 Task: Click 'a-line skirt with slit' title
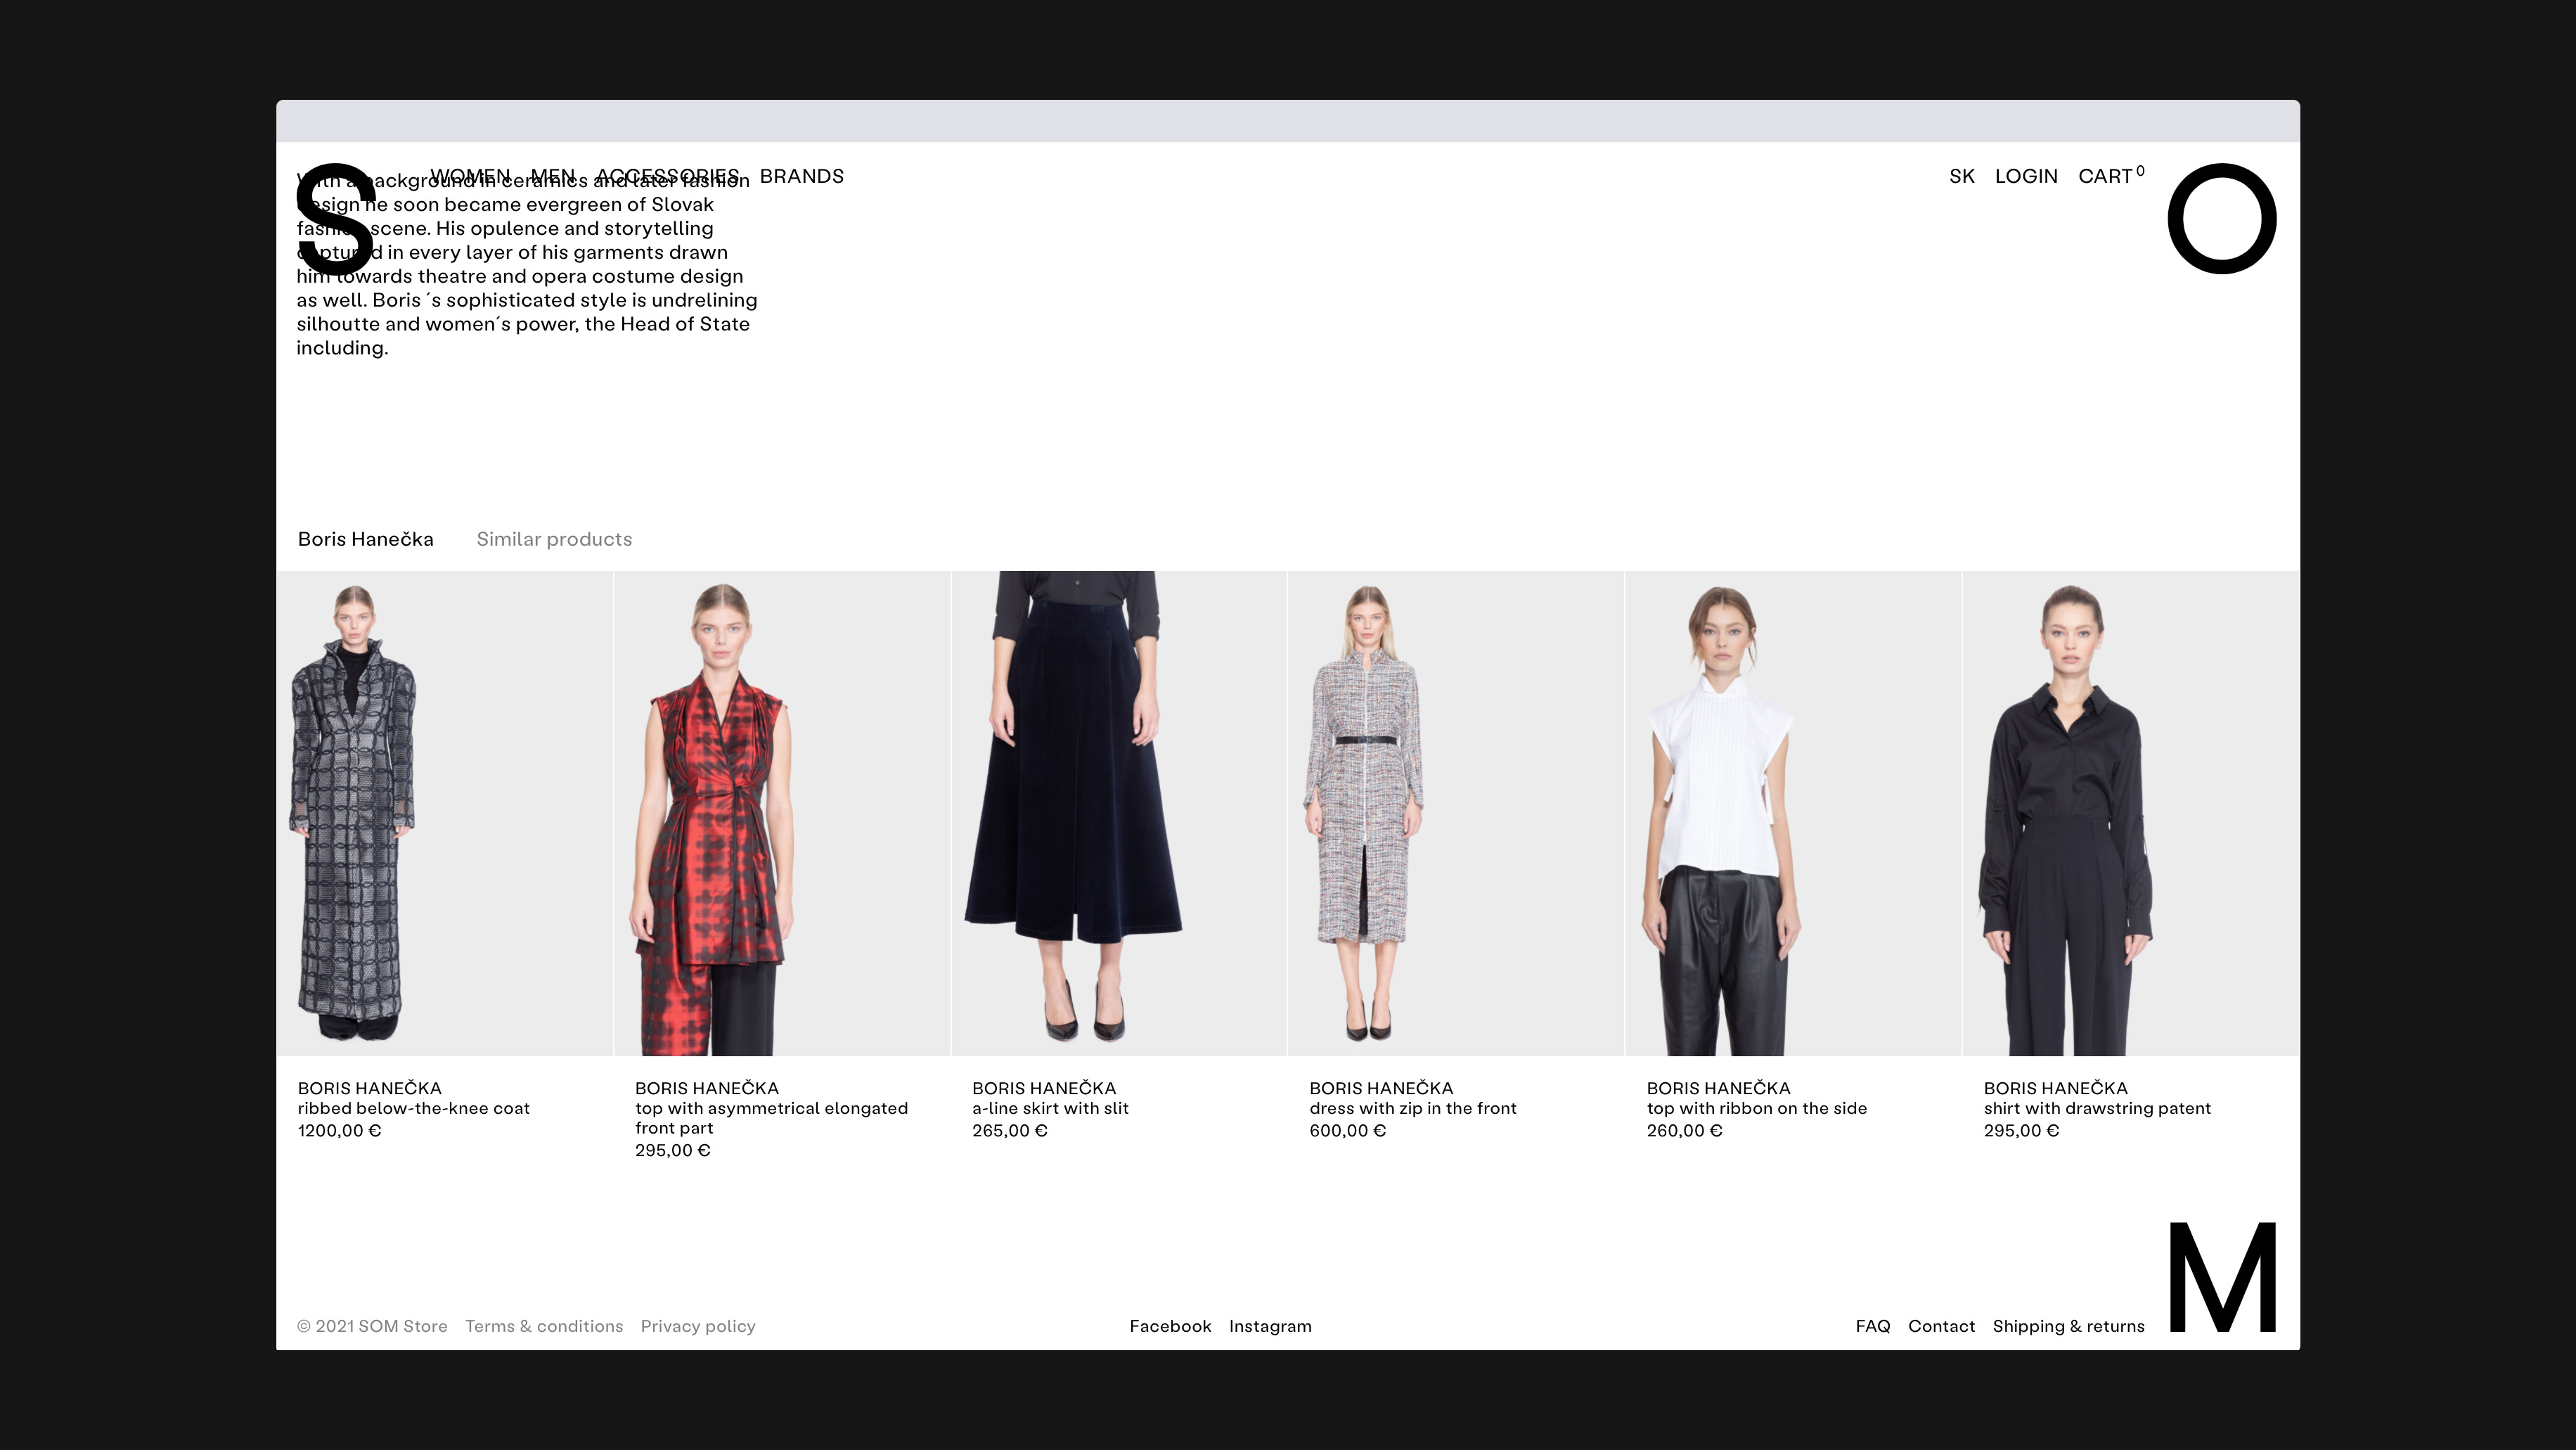[1050, 1108]
